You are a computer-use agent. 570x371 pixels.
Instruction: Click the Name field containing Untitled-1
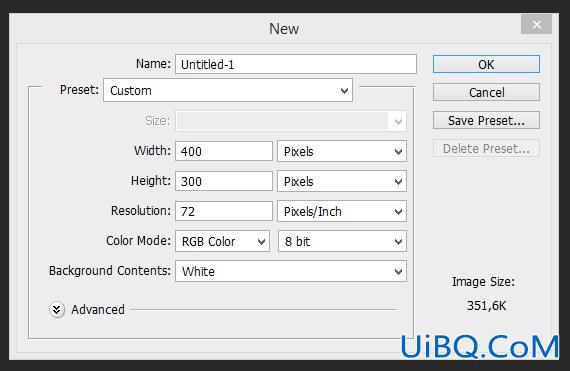tap(296, 64)
